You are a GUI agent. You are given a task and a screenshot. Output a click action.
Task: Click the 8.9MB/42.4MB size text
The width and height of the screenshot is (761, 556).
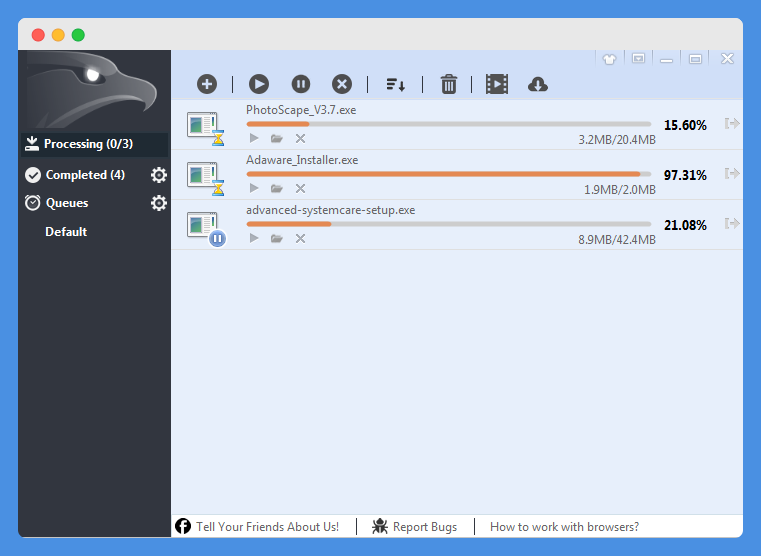pyautogui.click(x=617, y=240)
